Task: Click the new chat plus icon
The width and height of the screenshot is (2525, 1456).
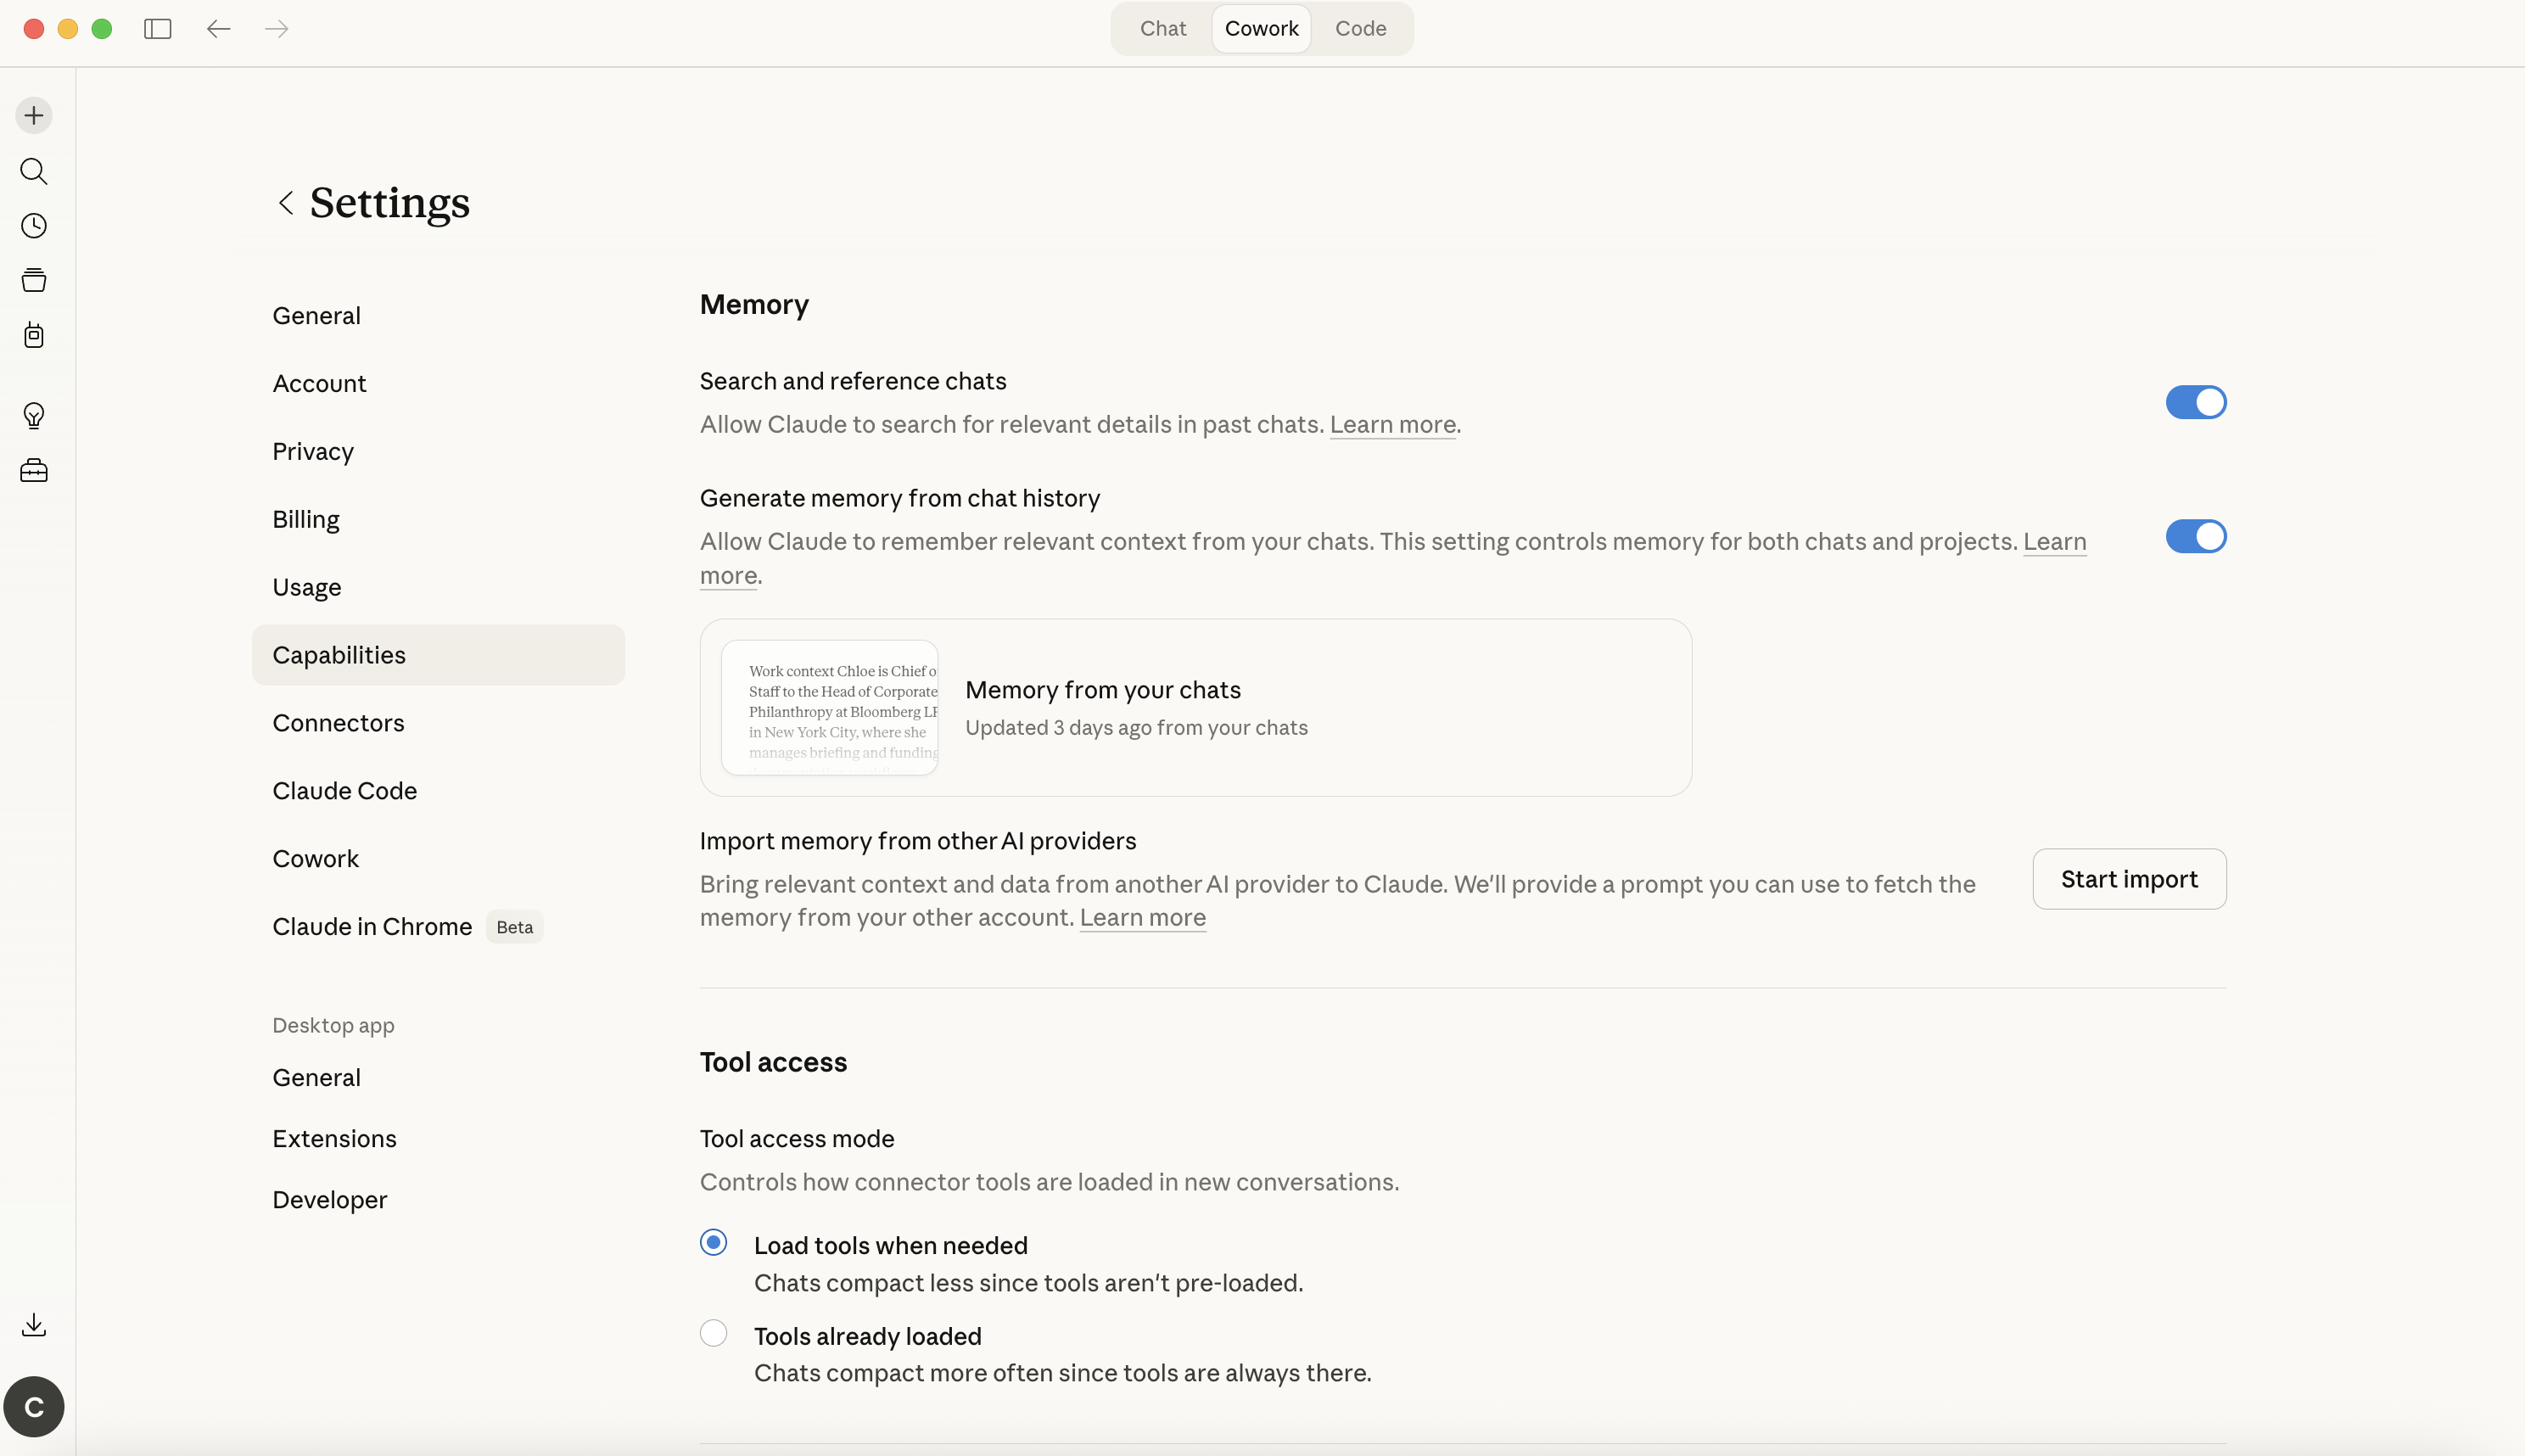Action: [34, 116]
